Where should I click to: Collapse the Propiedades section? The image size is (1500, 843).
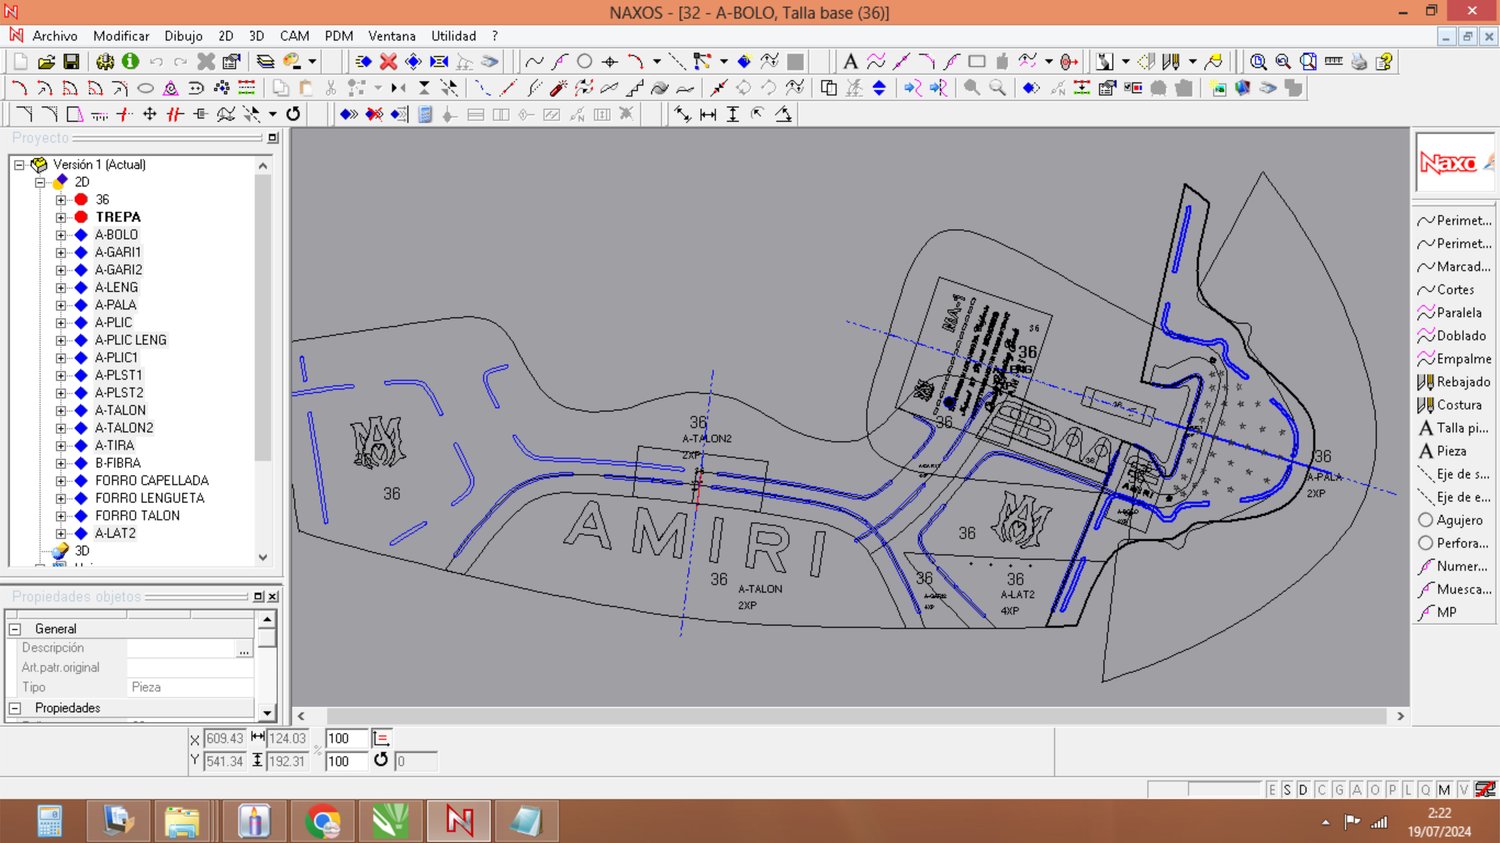click(15, 708)
